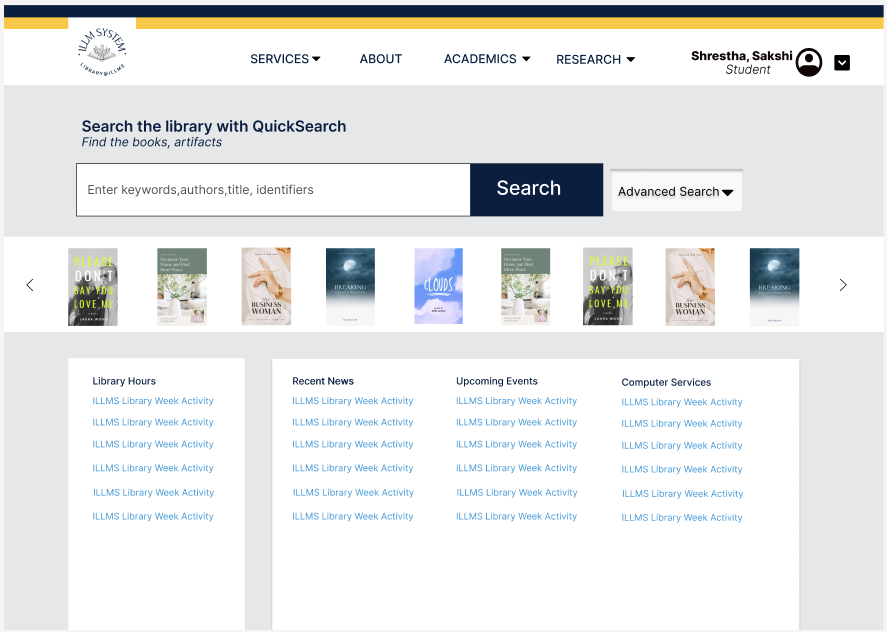
Task: Open the leftmost Please Don't Say You Love Me cover
Action: click(93, 286)
